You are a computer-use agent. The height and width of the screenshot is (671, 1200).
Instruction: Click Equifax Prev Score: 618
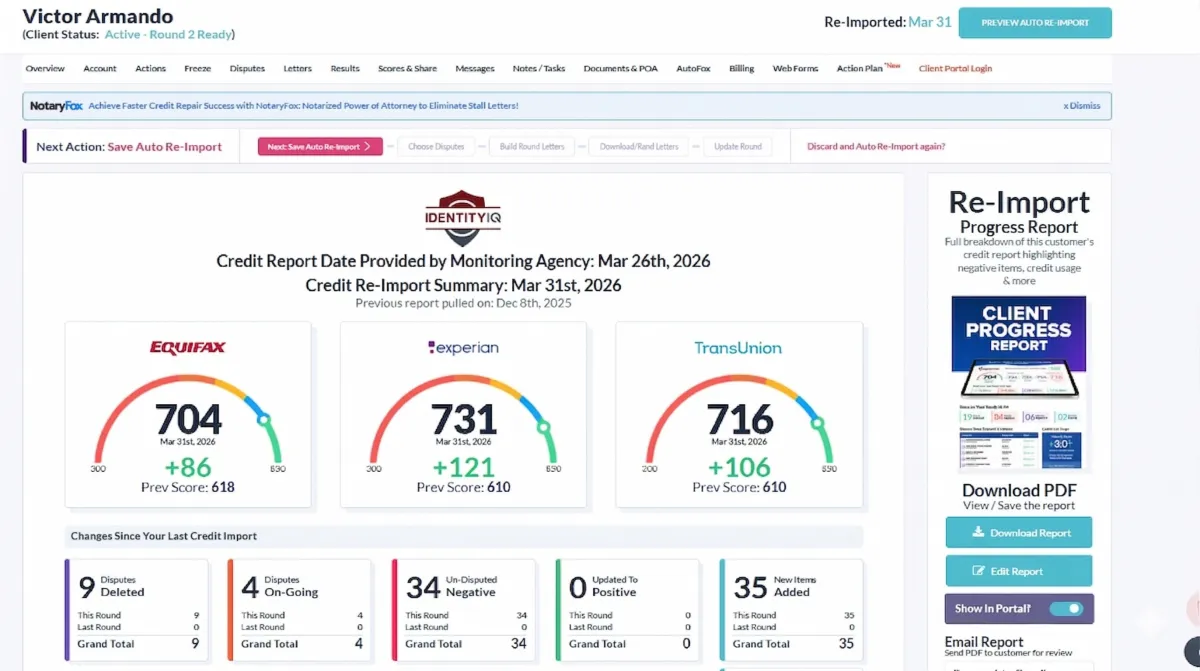point(188,488)
